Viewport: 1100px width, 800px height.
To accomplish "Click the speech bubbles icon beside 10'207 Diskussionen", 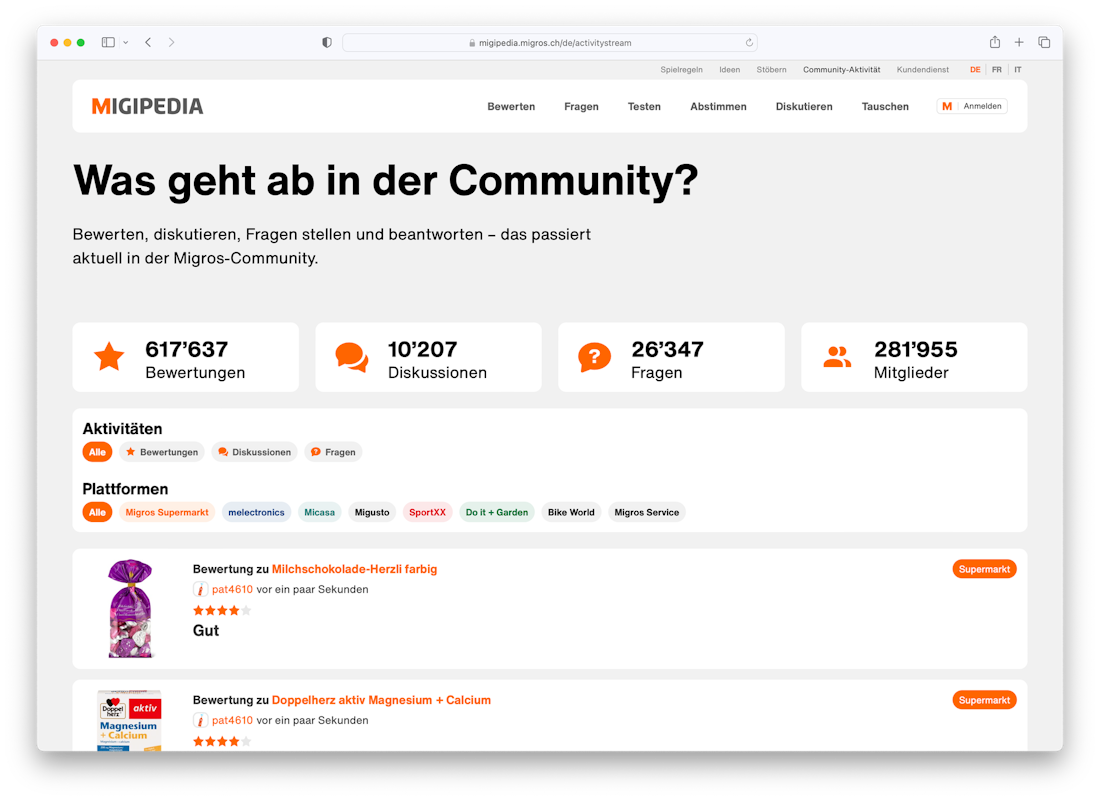I will pyautogui.click(x=352, y=357).
